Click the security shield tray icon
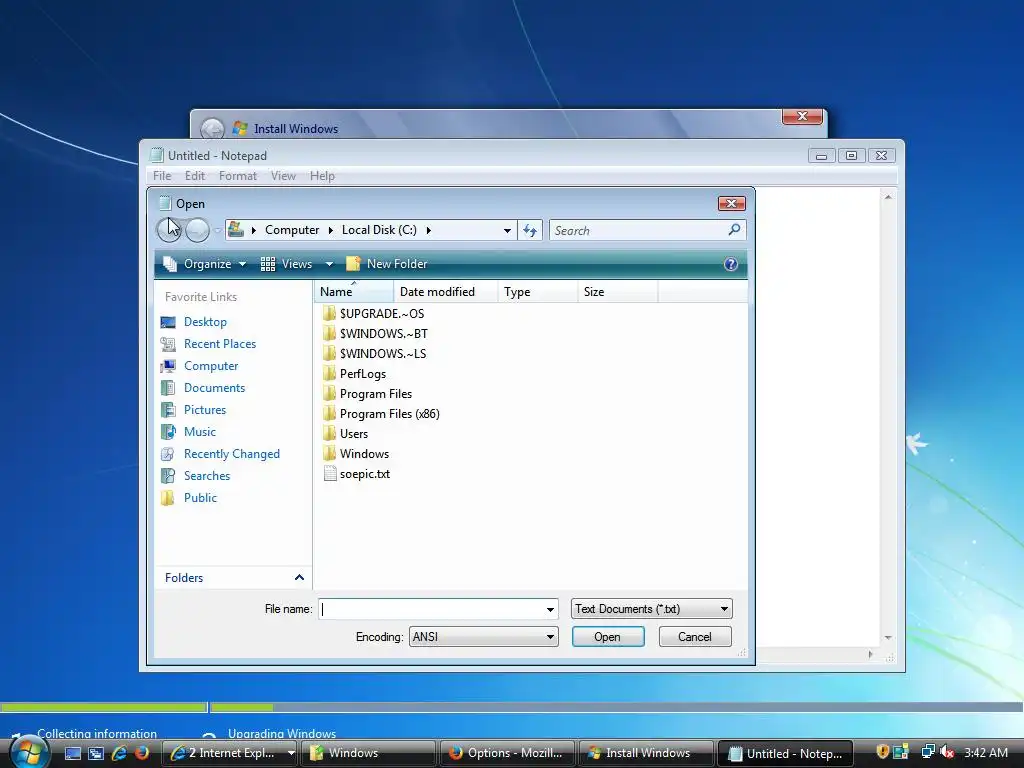1024x768 pixels. pyautogui.click(x=882, y=752)
